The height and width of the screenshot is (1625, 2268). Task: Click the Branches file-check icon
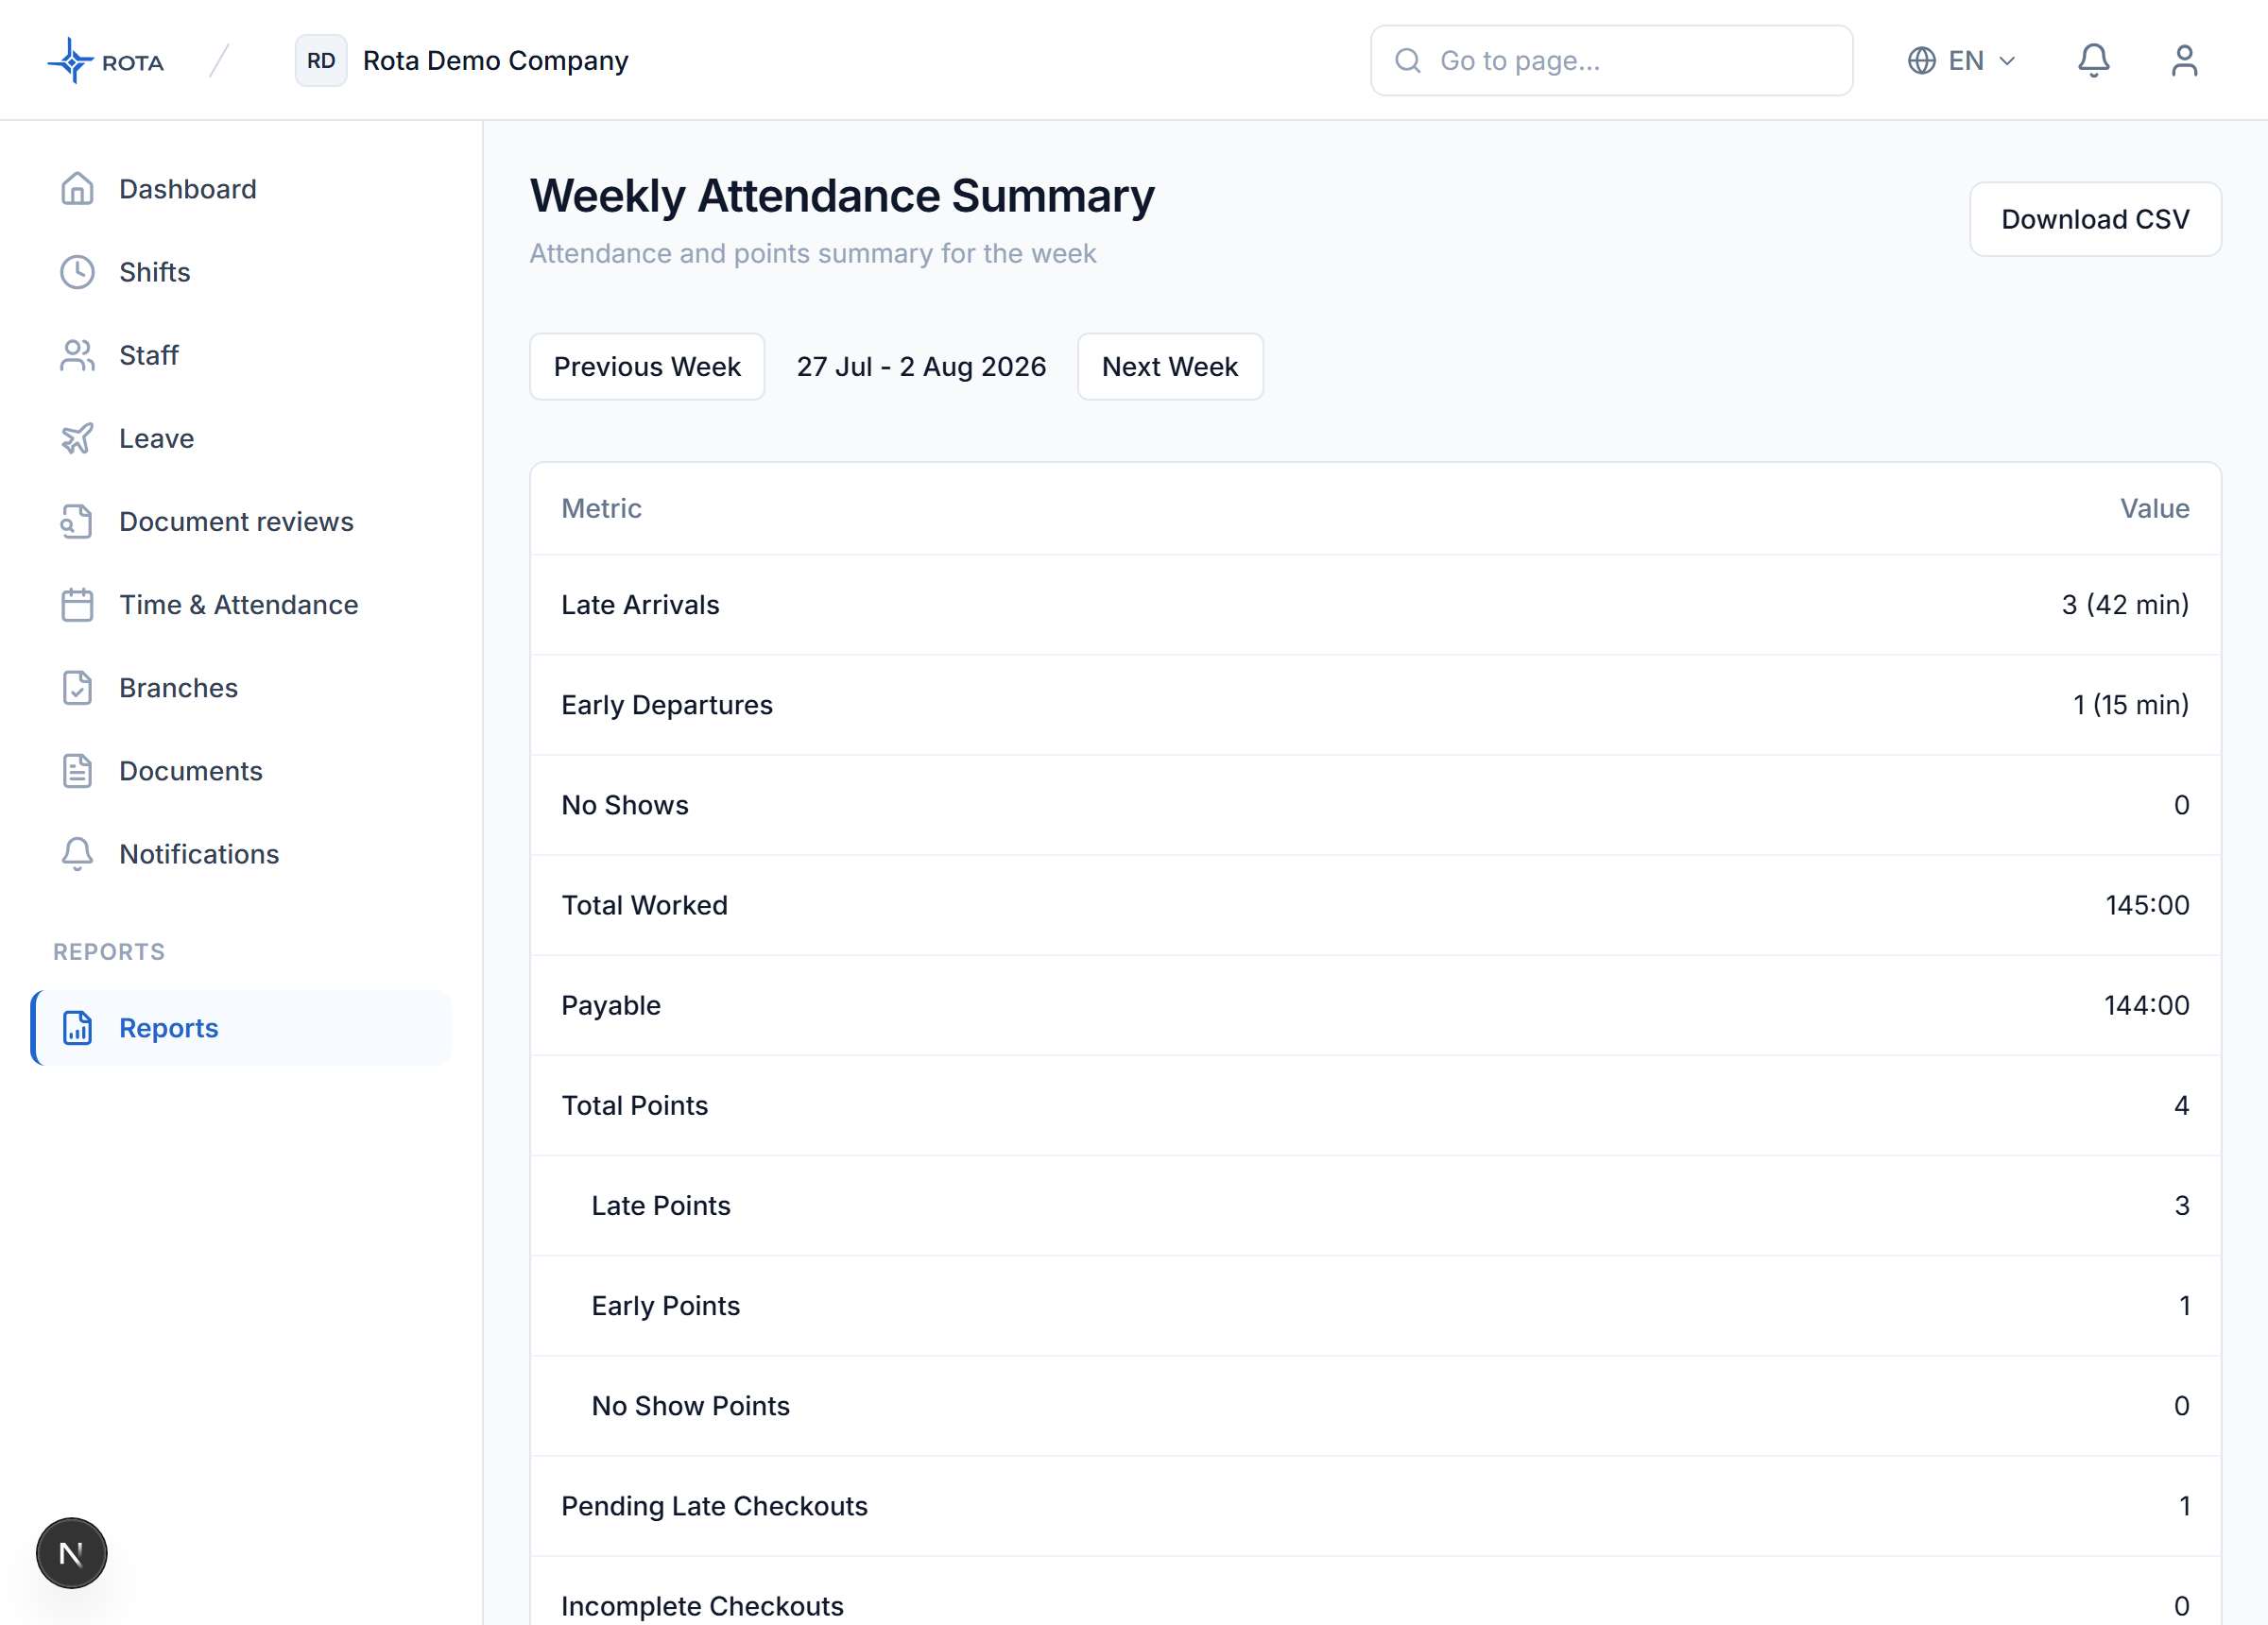pos(77,688)
